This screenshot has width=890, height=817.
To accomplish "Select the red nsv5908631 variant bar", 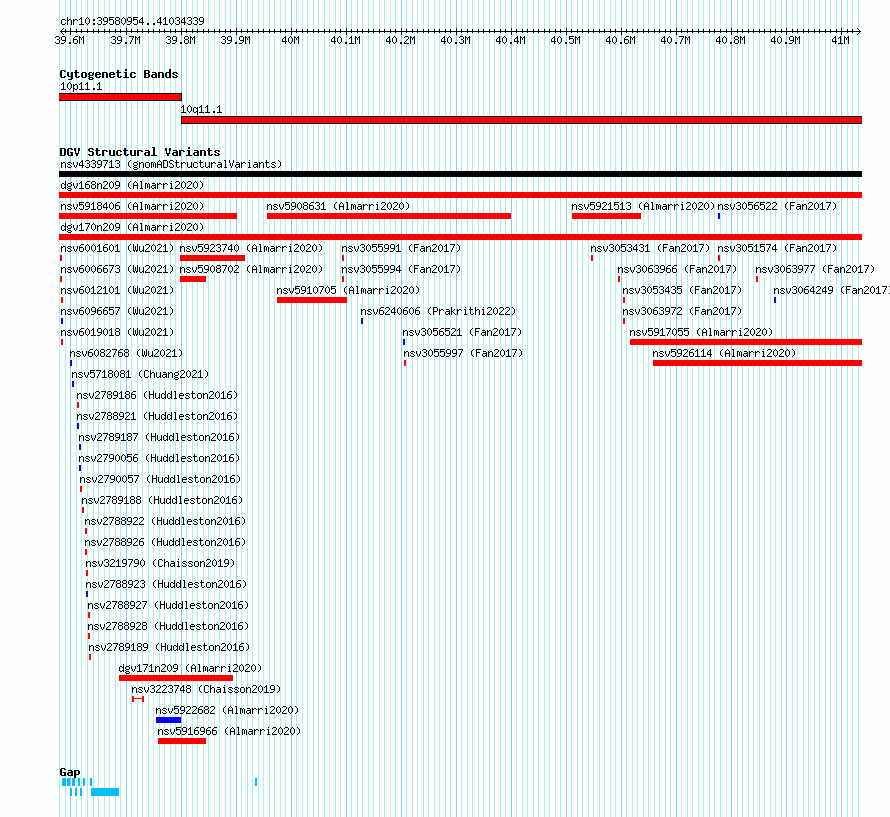I will click(389, 216).
